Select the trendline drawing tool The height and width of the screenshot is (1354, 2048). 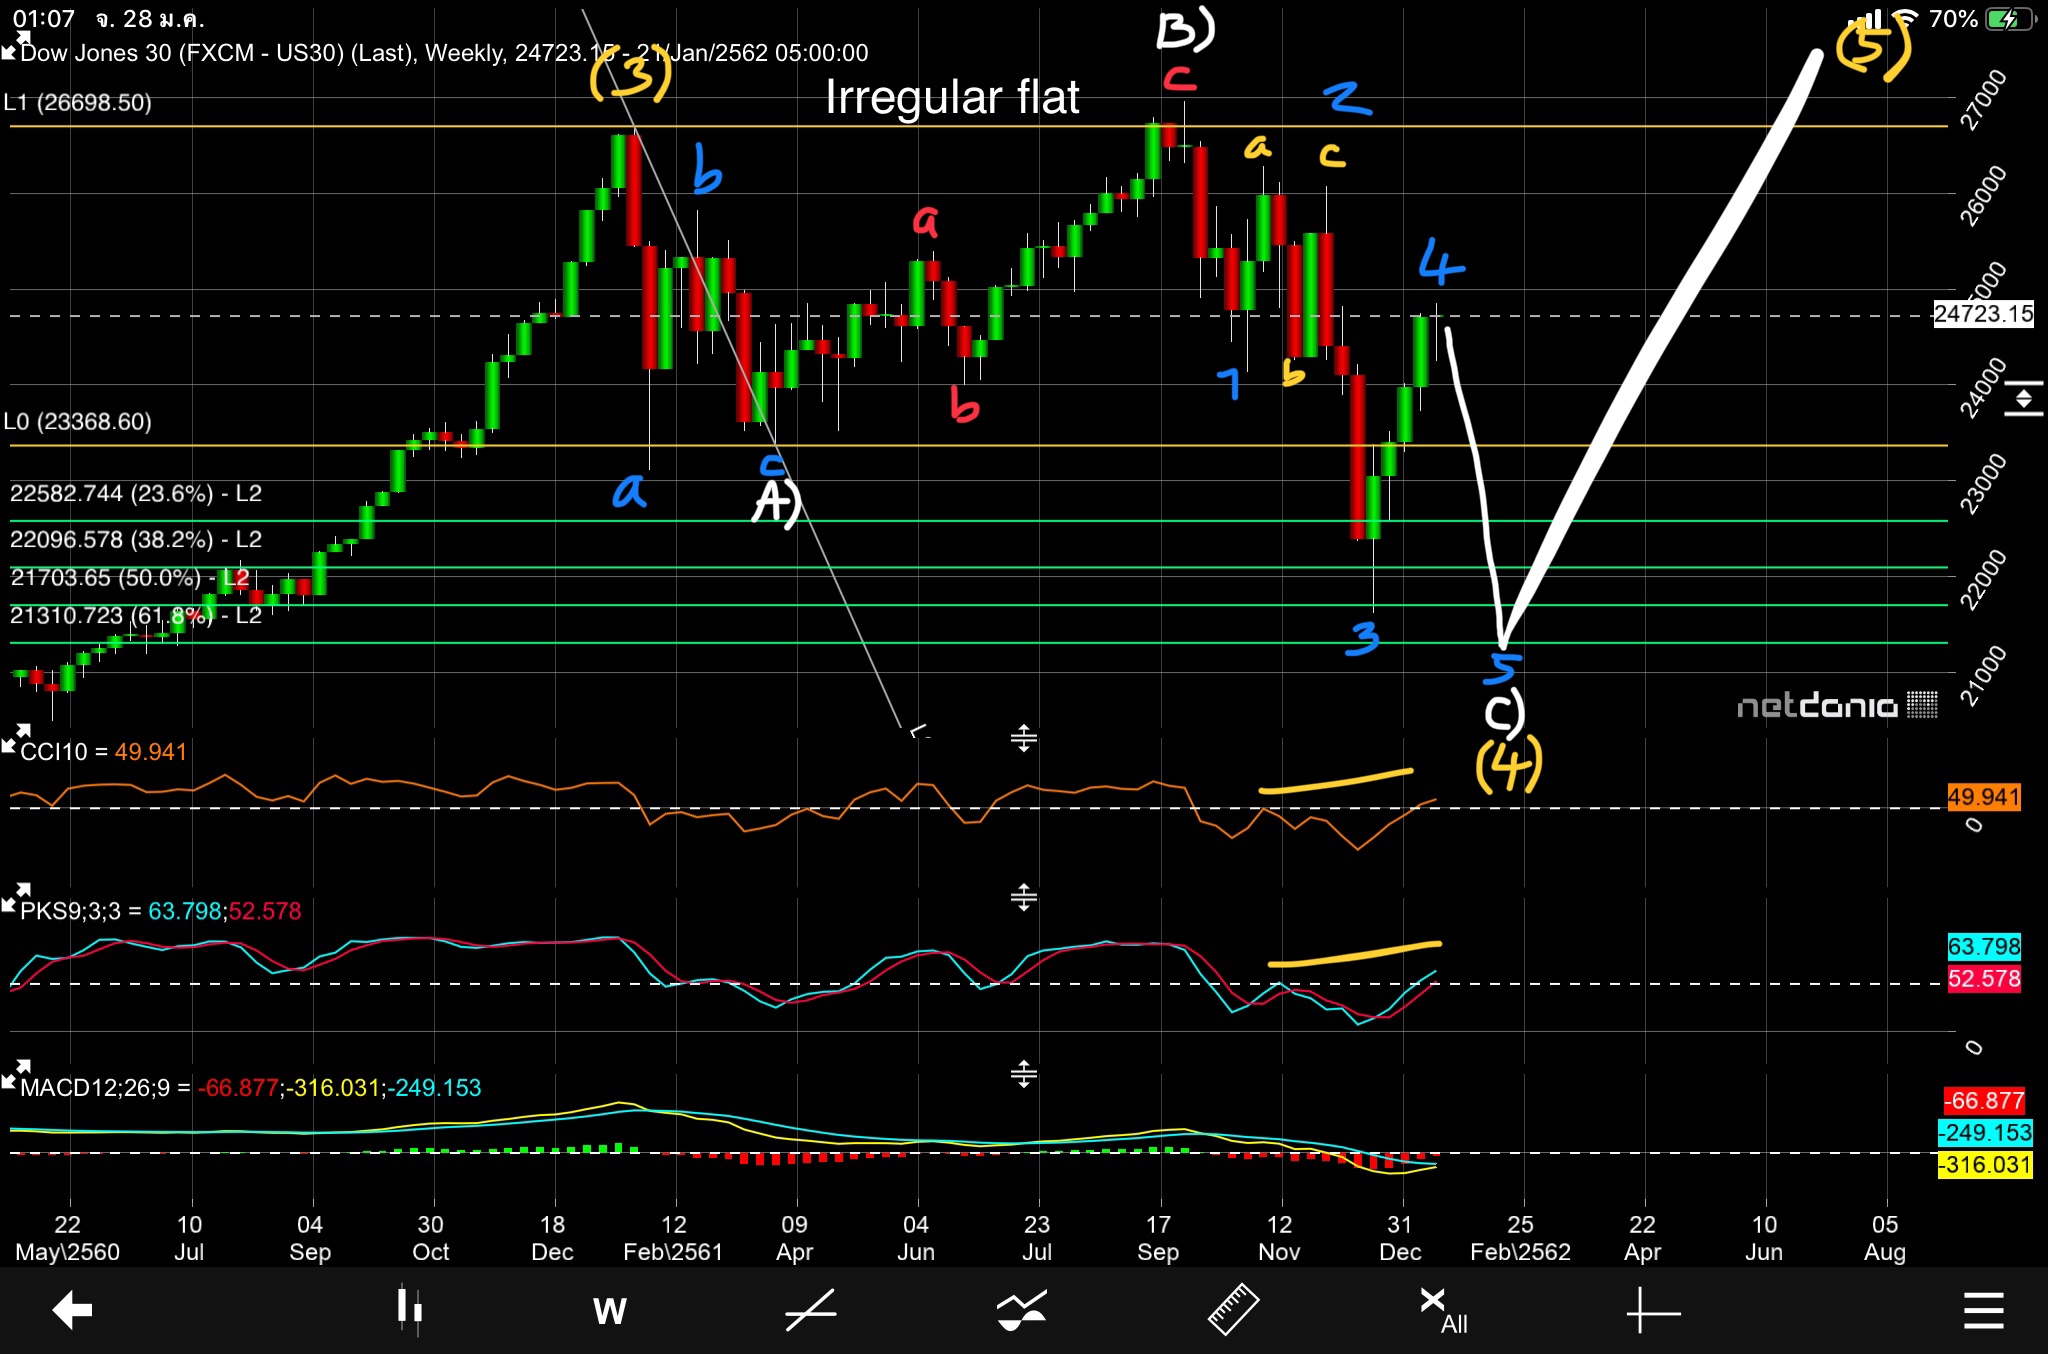[810, 1310]
